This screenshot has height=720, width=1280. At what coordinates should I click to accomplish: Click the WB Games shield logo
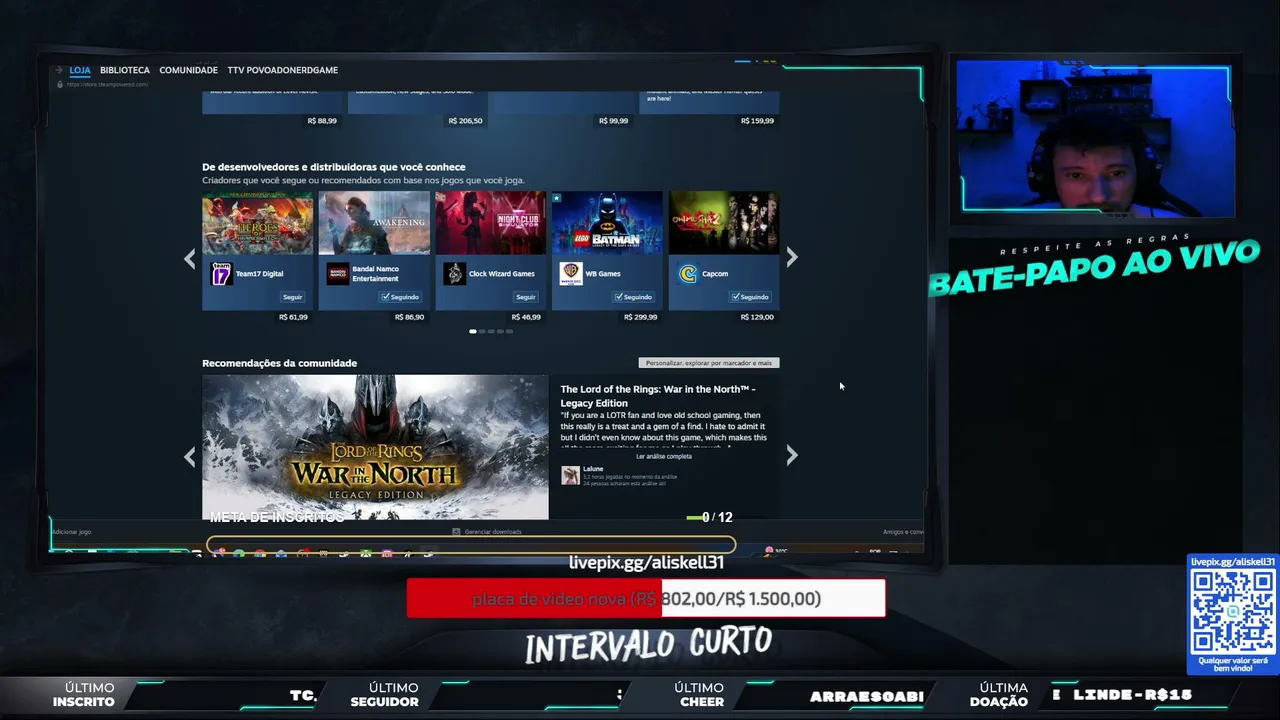tap(571, 273)
